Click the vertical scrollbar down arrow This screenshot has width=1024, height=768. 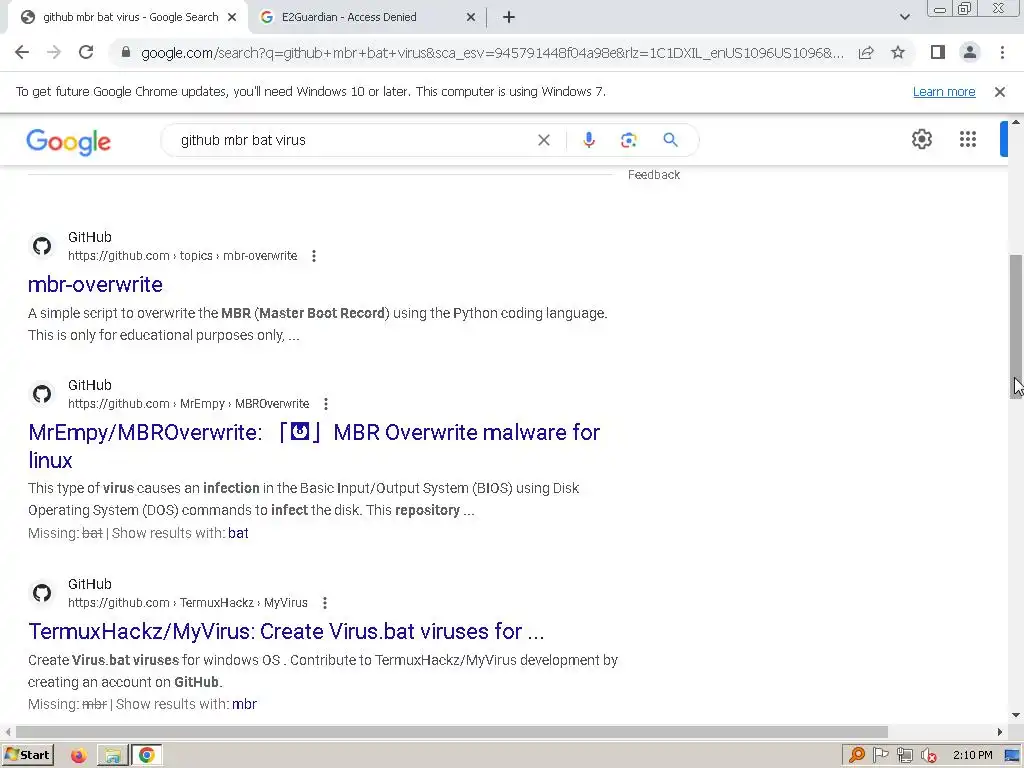1016,716
